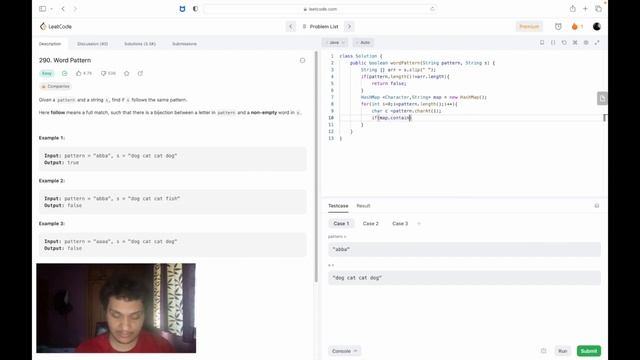Viewport: 640px width, 360px height.
Task: Click the Safari address bar
Action: pos(320,9)
